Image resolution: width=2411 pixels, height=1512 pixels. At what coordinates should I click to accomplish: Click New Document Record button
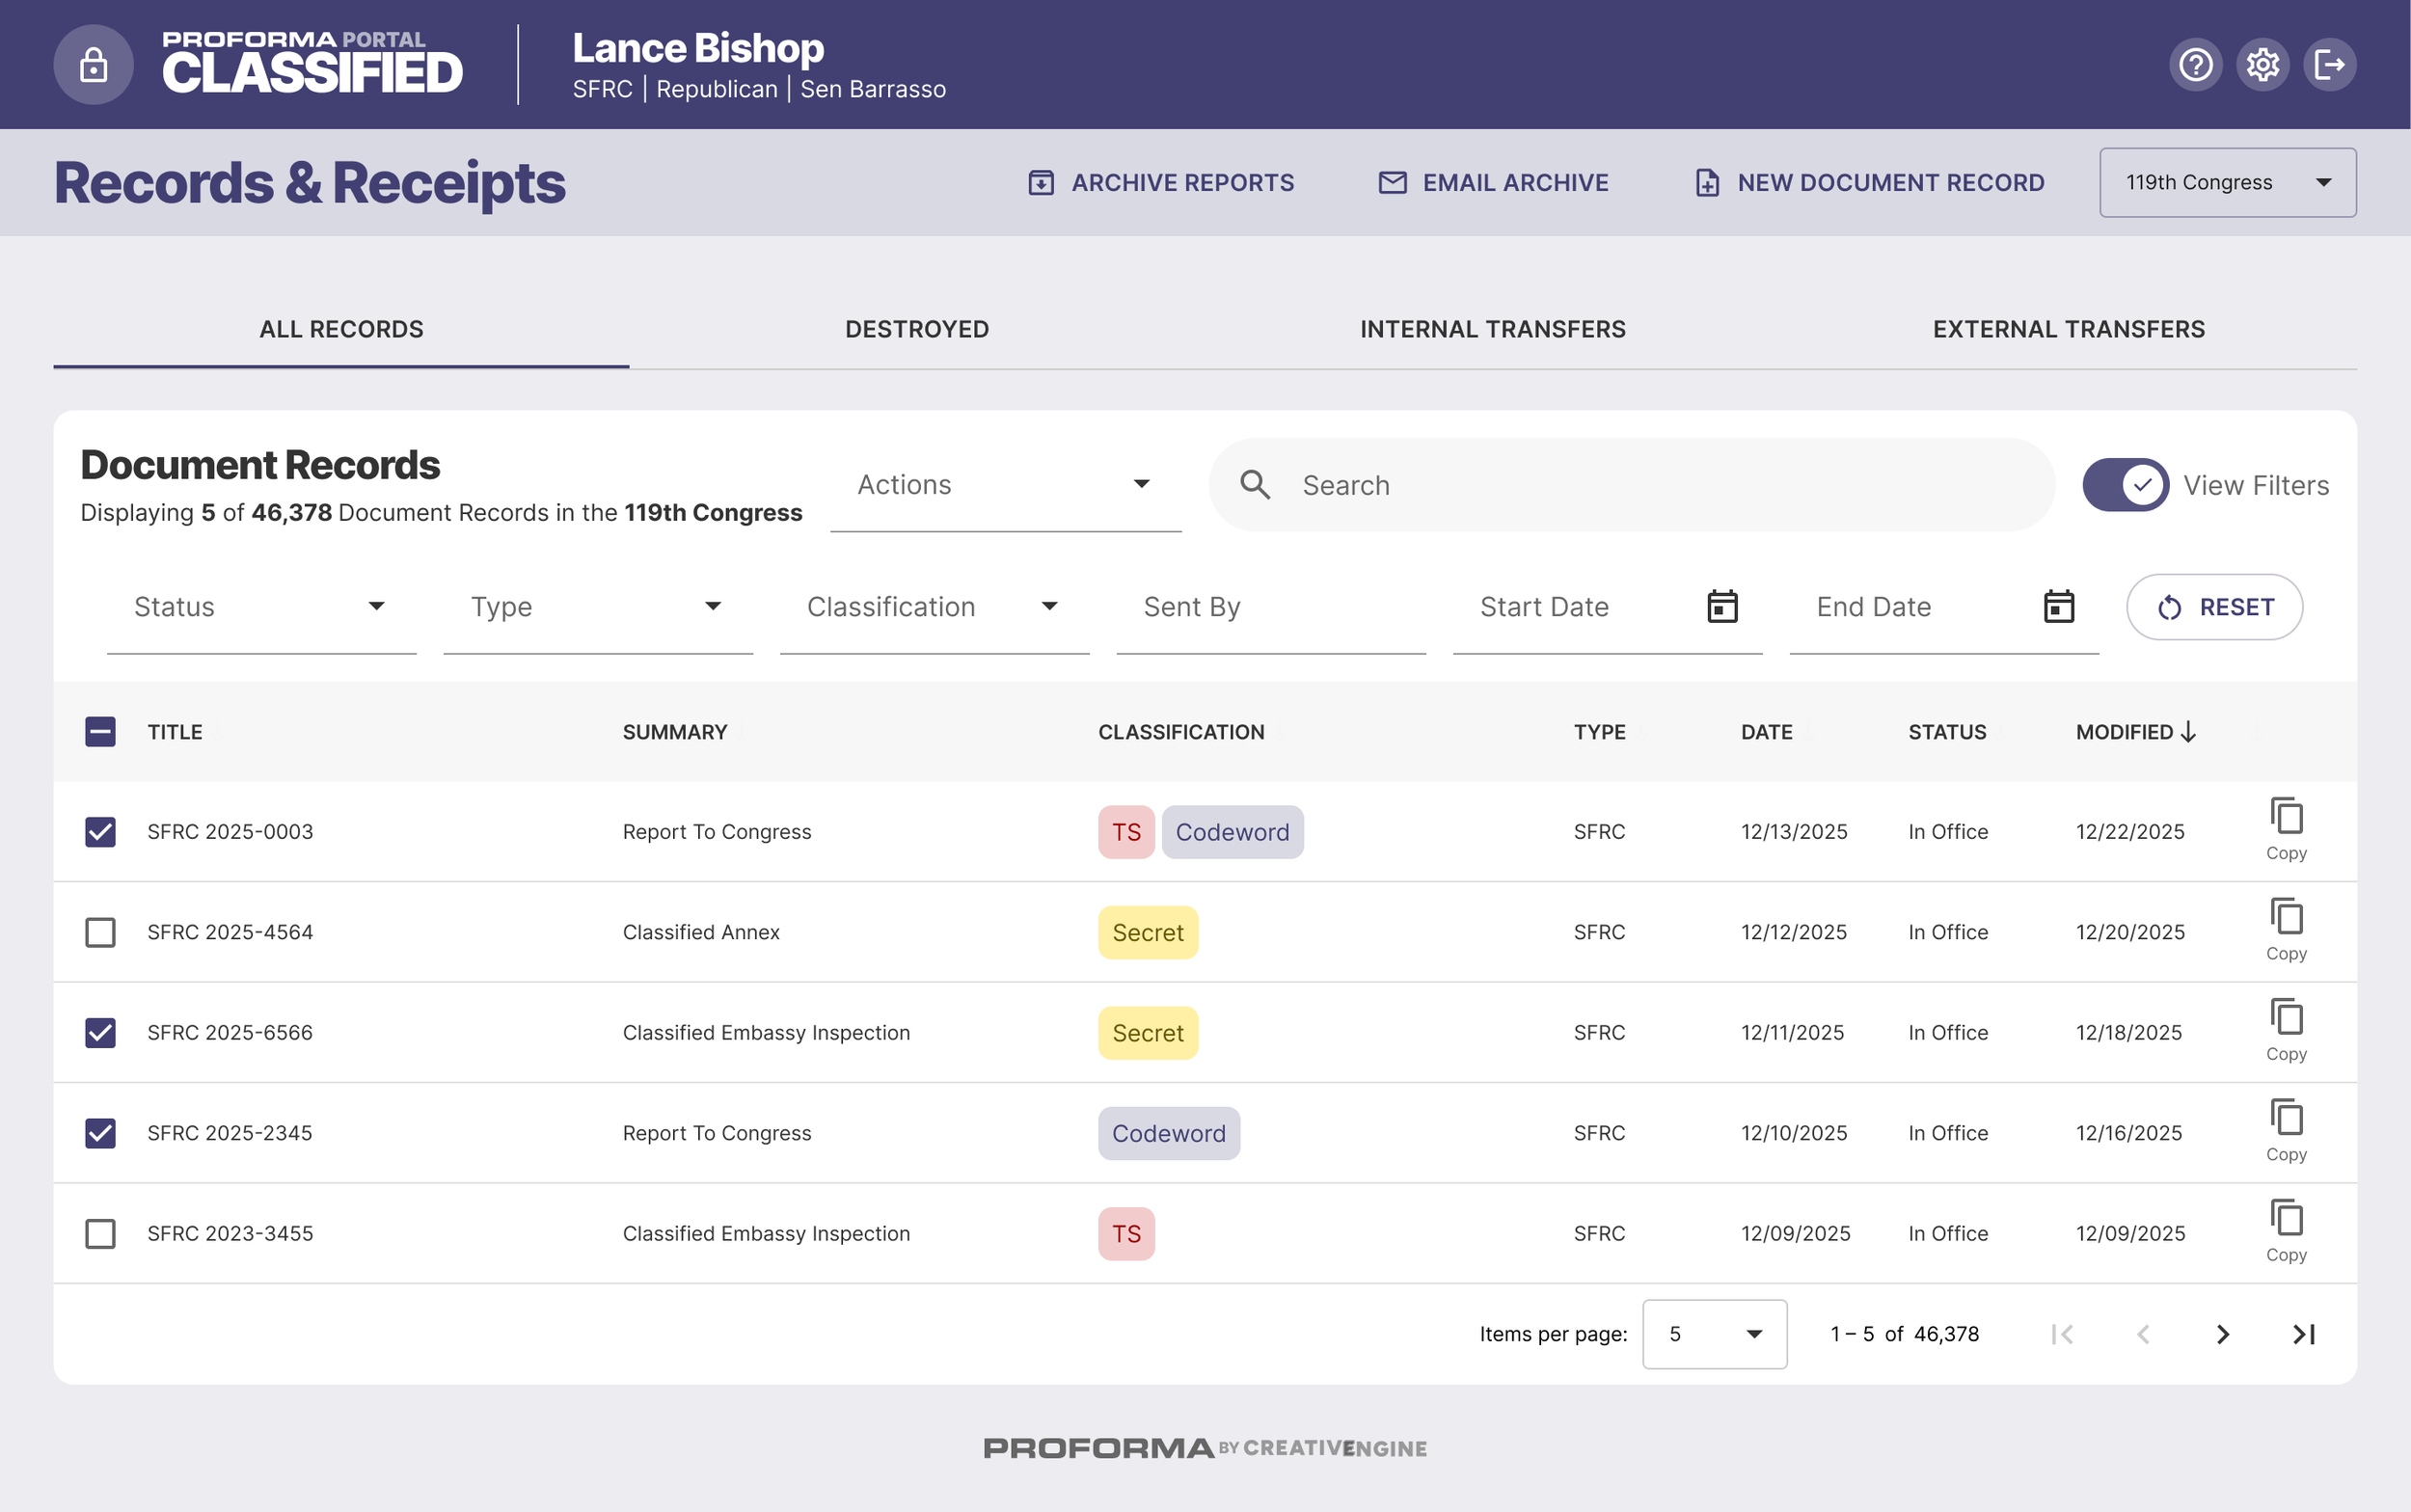tap(1869, 183)
